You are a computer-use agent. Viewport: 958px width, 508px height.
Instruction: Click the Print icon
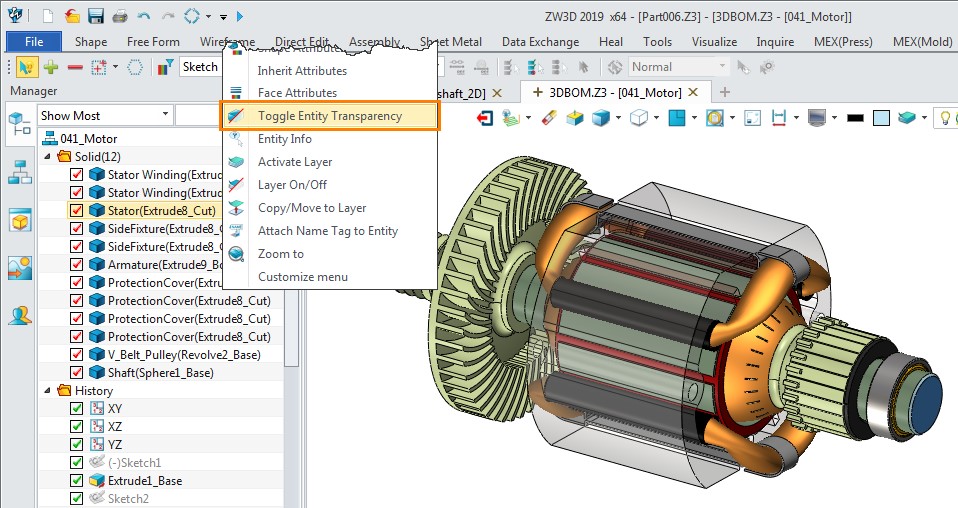tap(120, 17)
